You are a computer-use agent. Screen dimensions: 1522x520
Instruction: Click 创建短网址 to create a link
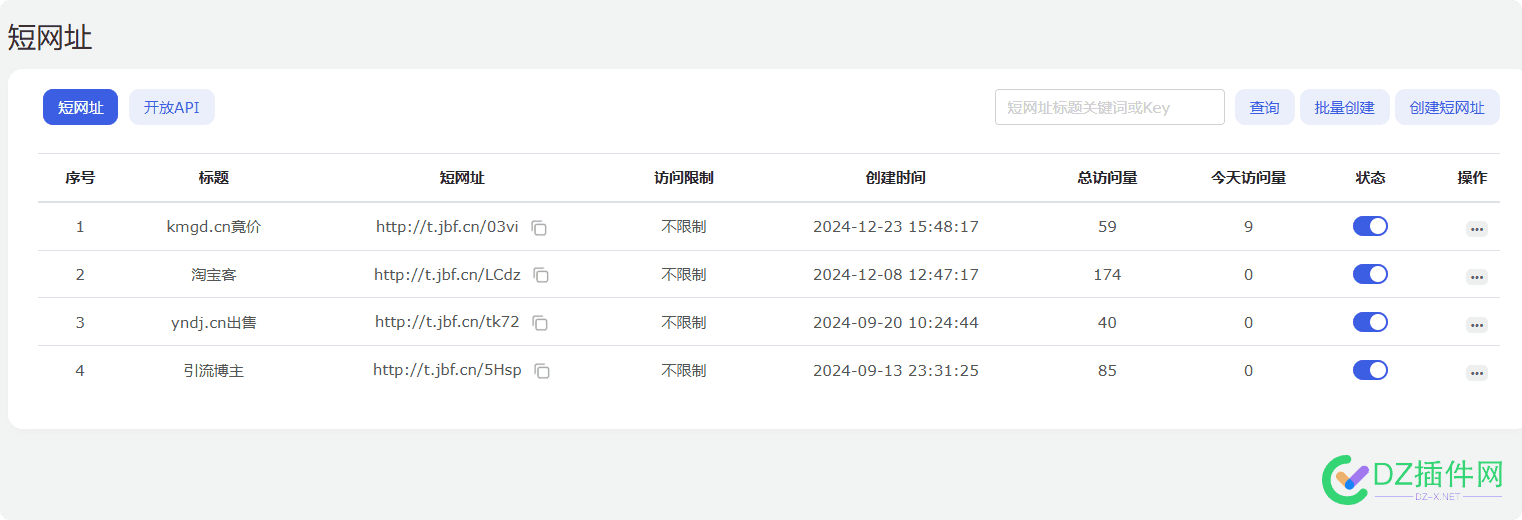coord(1446,107)
